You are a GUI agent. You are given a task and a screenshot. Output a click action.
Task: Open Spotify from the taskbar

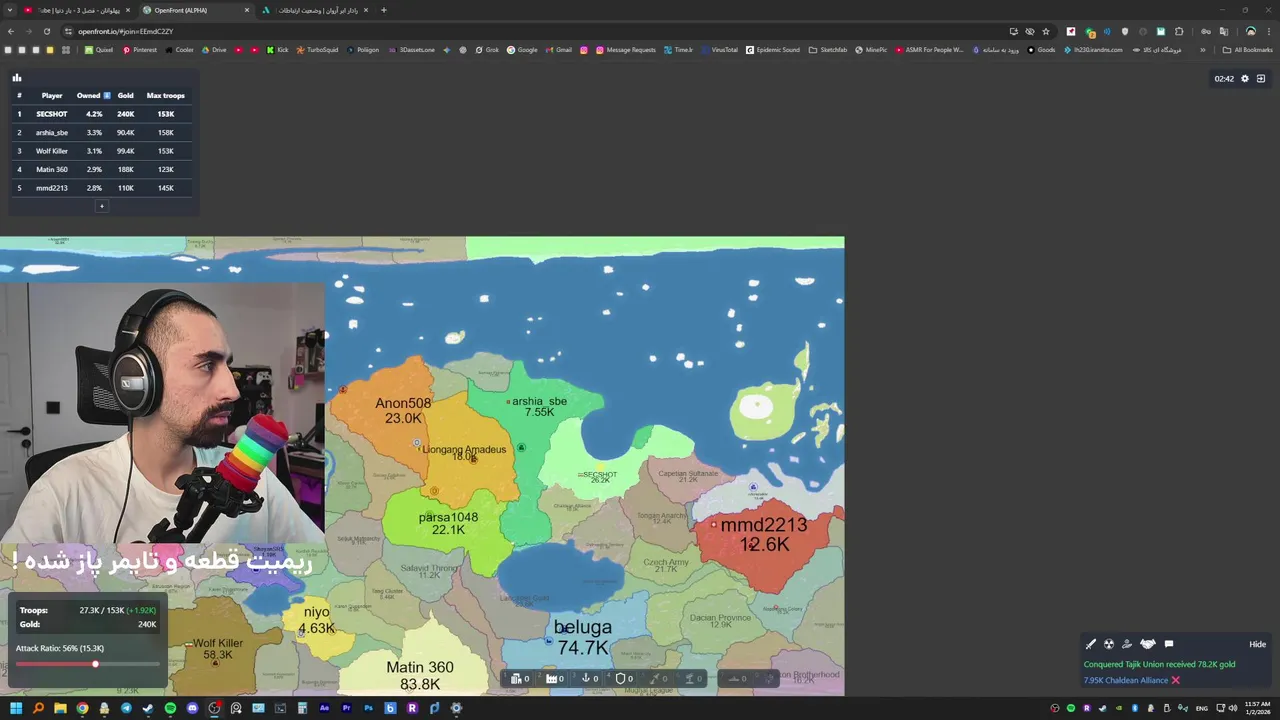click(x=170, y=708)
